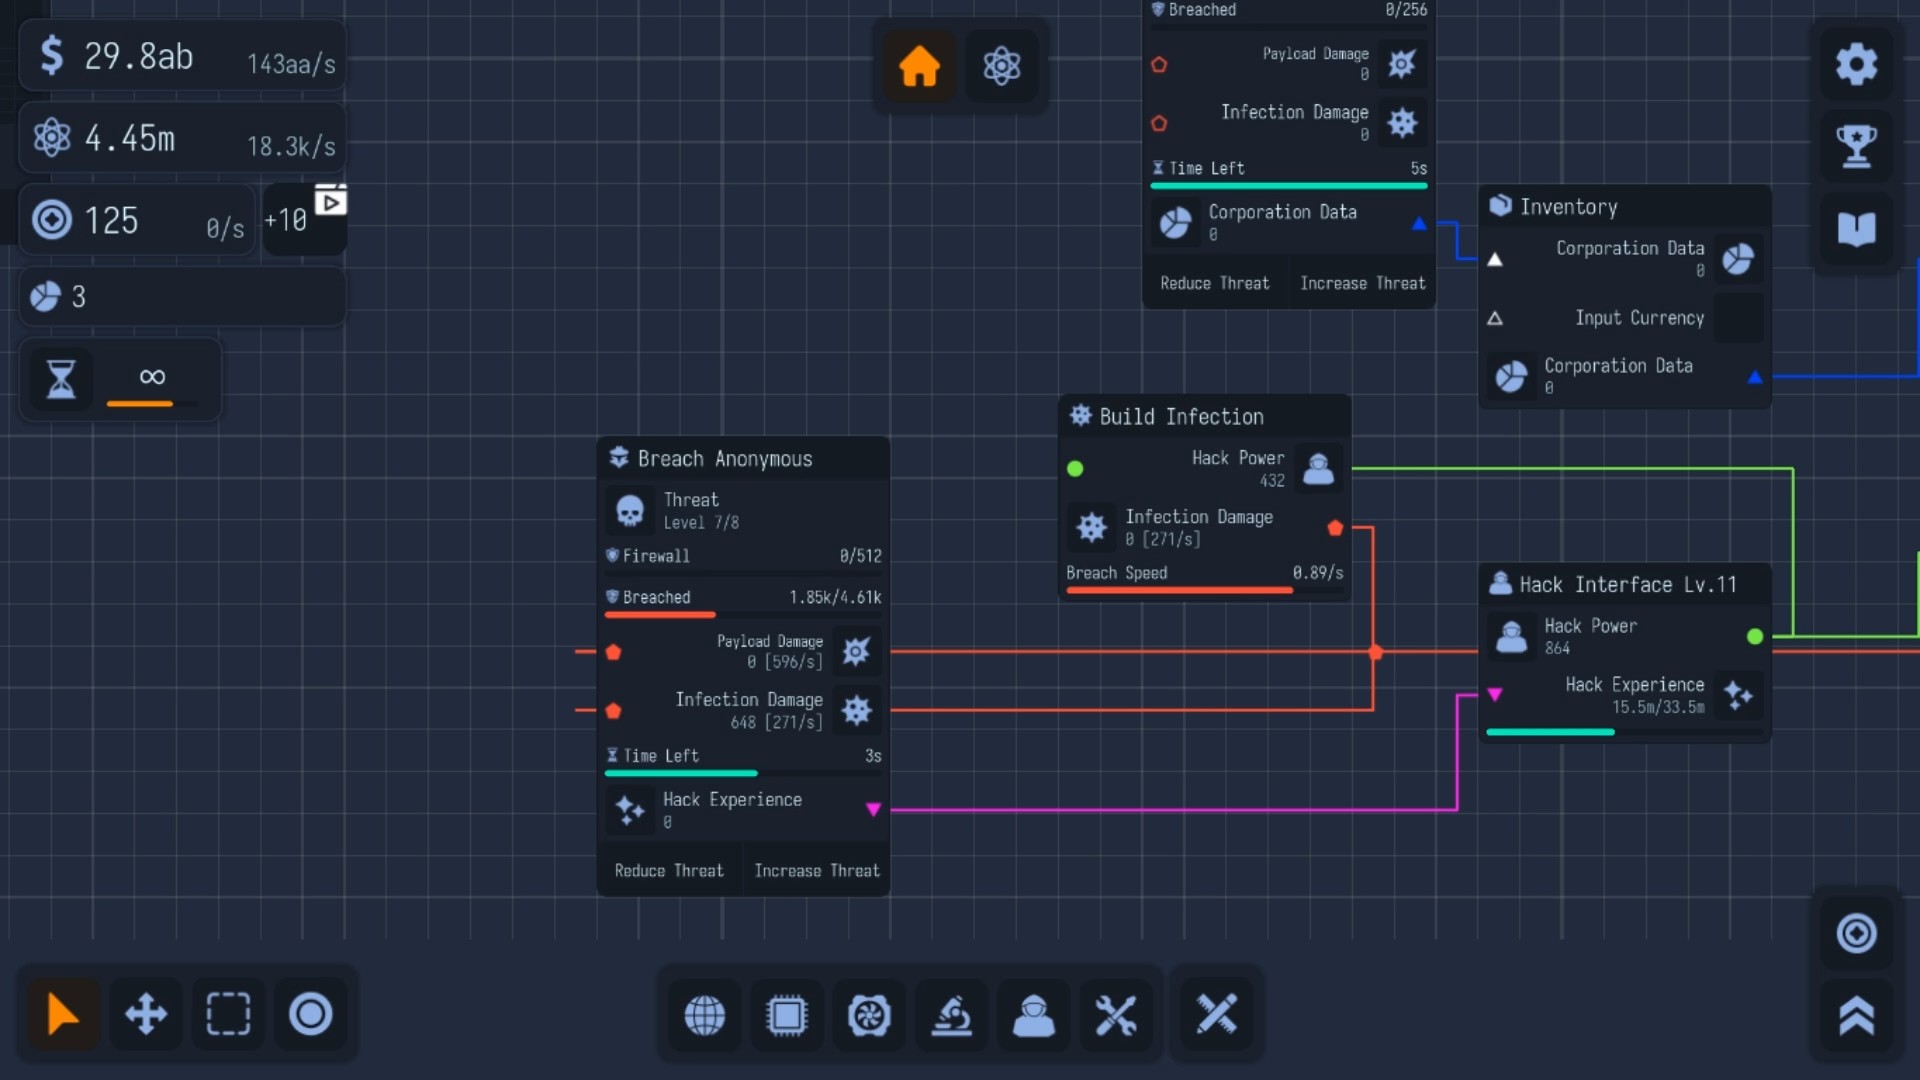
Task: Click Hack Power person icon in Build Infection
Action: [x=1318, y=469]
